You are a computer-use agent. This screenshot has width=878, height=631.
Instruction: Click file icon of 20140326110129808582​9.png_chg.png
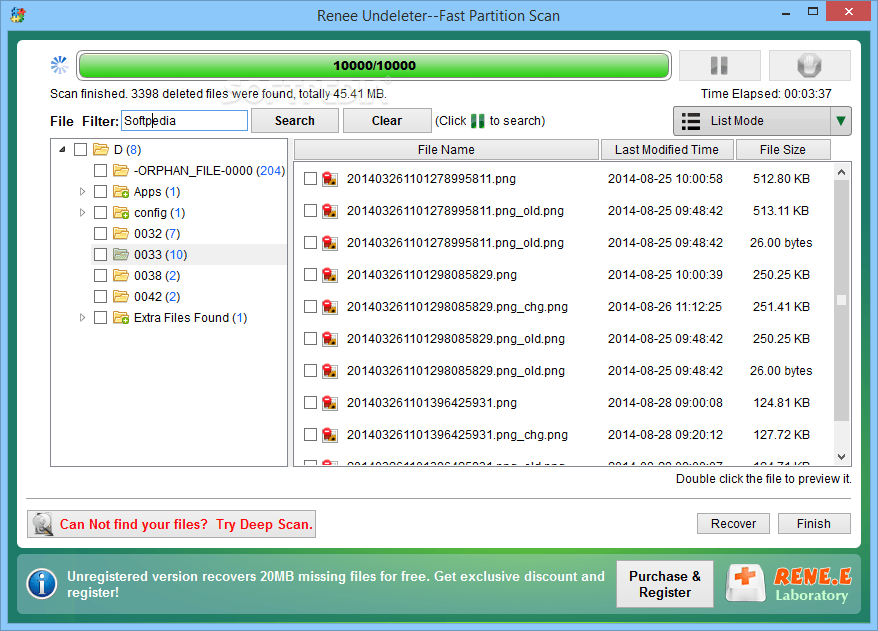pos(330,306)
